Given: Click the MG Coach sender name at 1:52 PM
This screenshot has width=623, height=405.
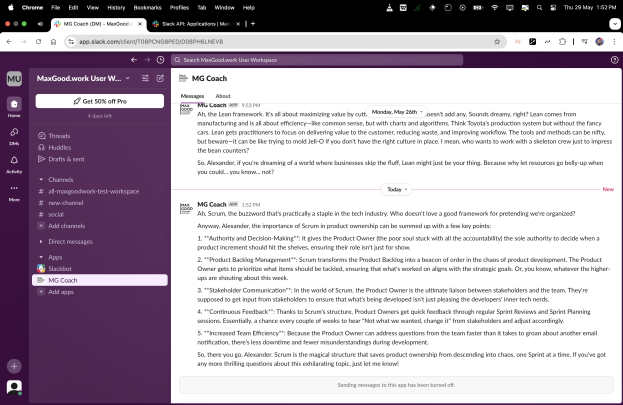Looking at the screenshot, I should click(212, 204).
